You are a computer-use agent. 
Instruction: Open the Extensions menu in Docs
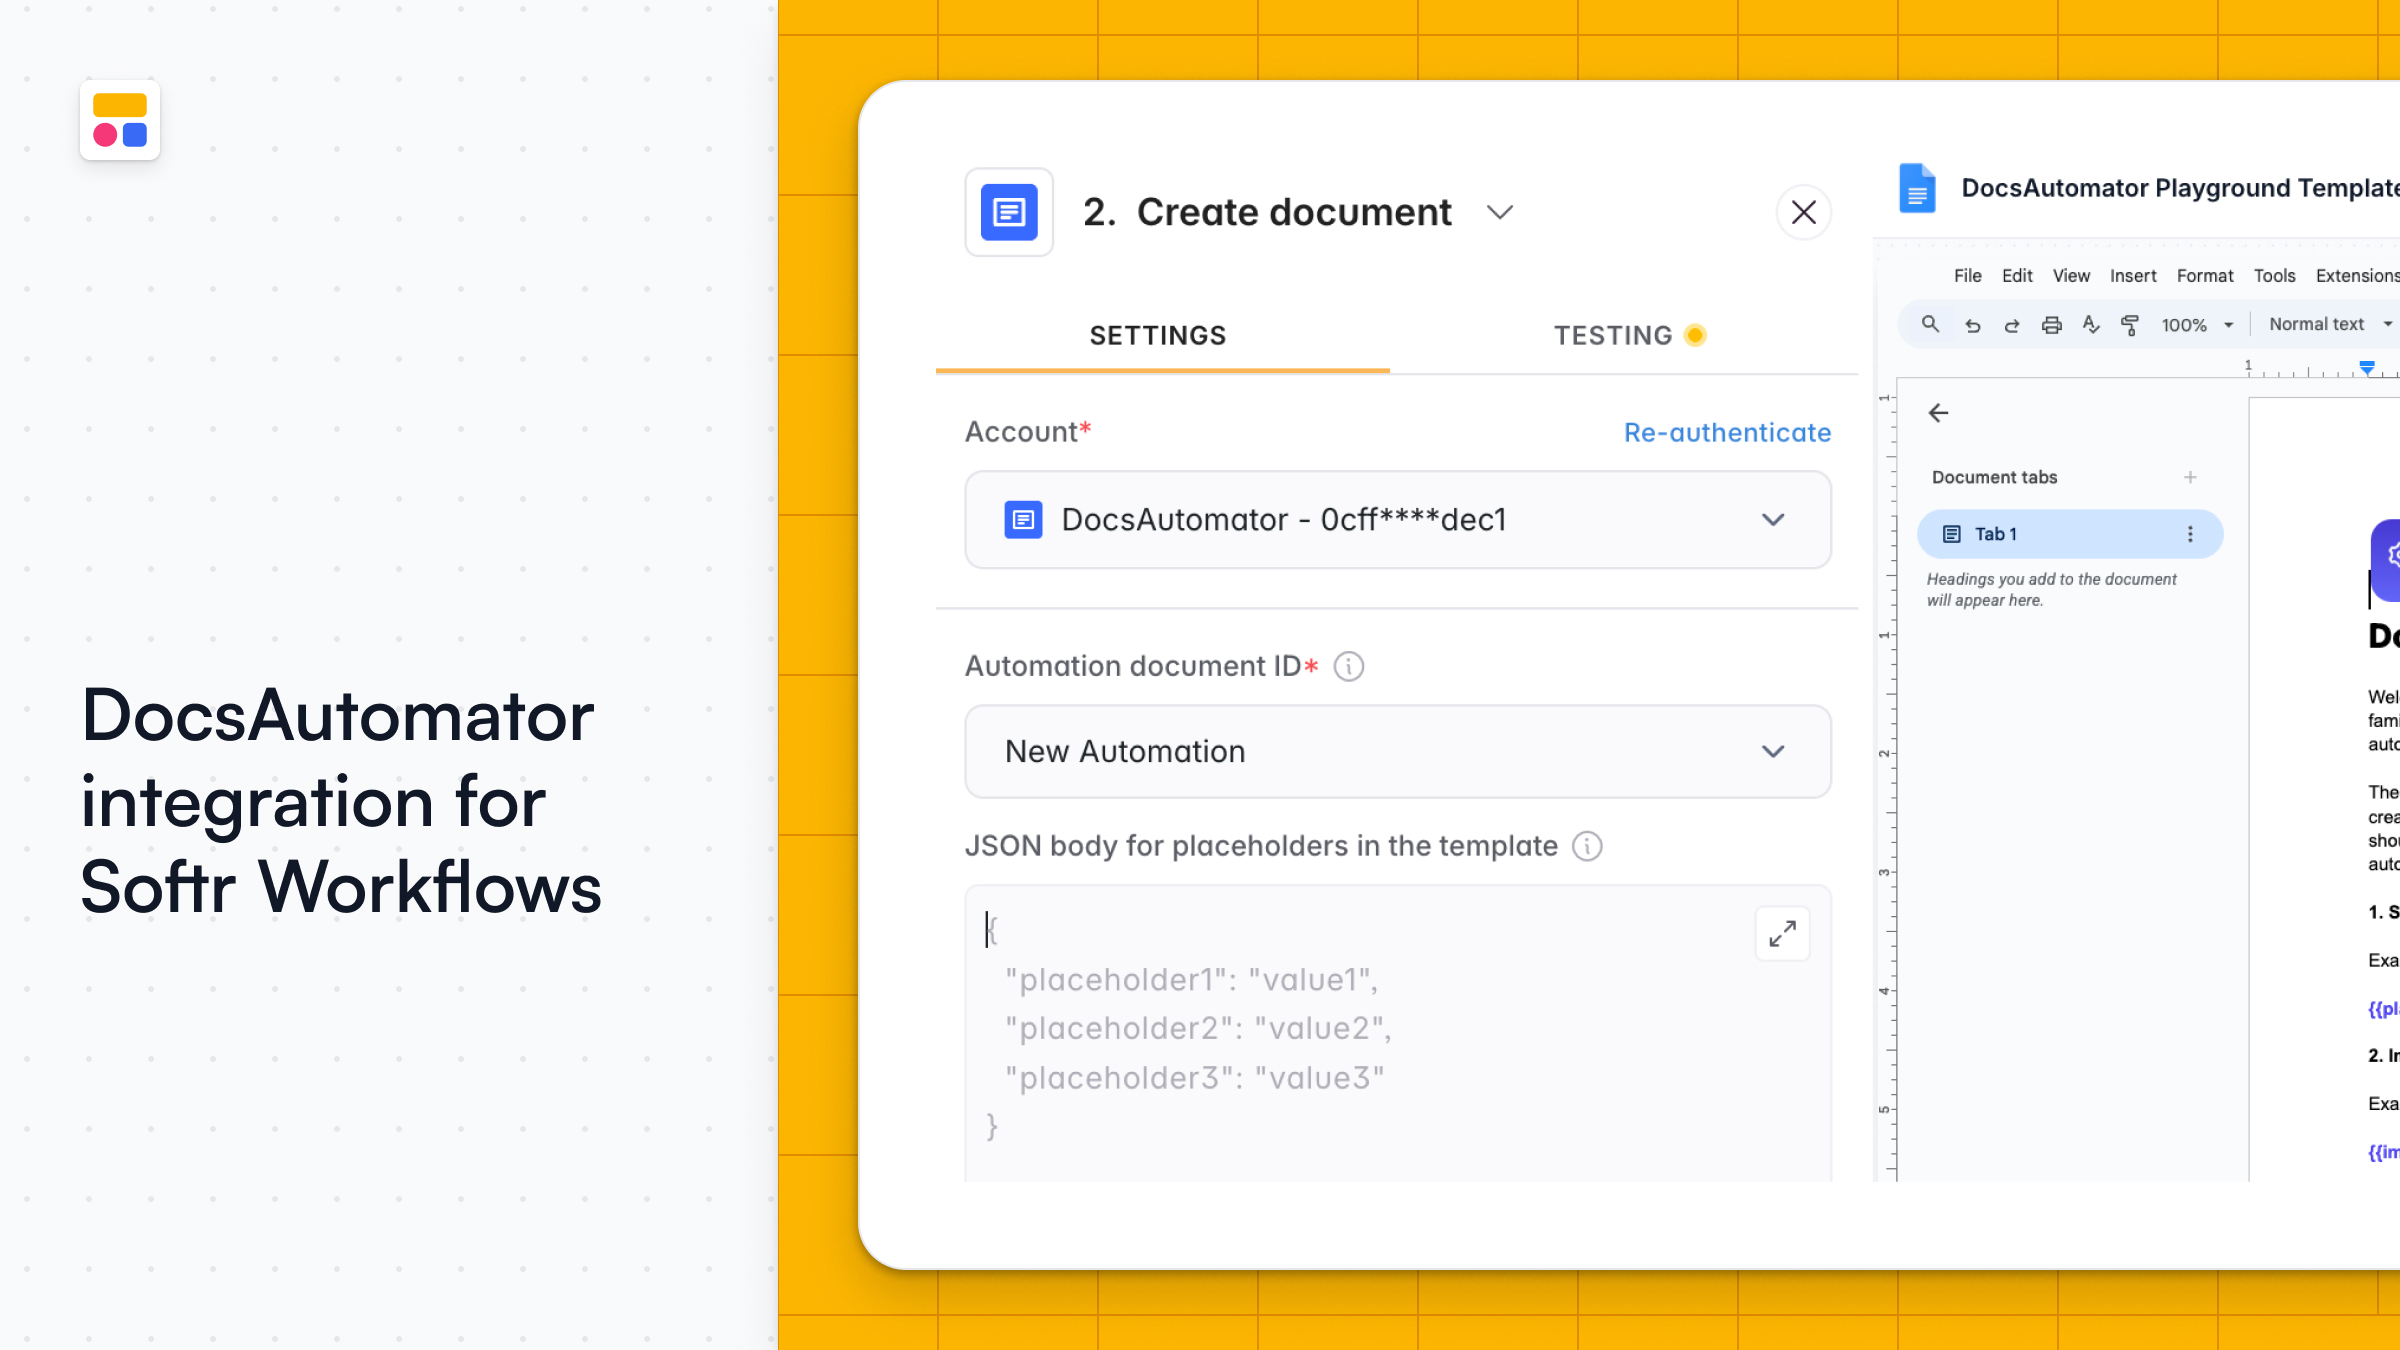tap(2357, 276)
